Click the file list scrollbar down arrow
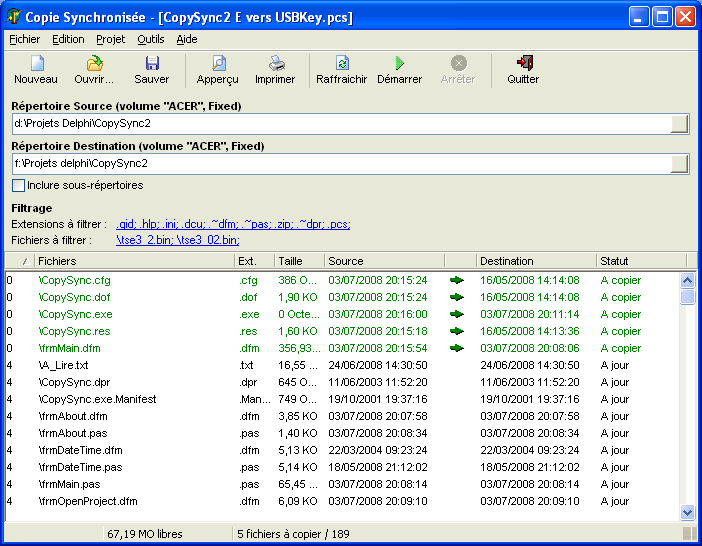Screen dimensions: 702x546 tap(687, 512)
